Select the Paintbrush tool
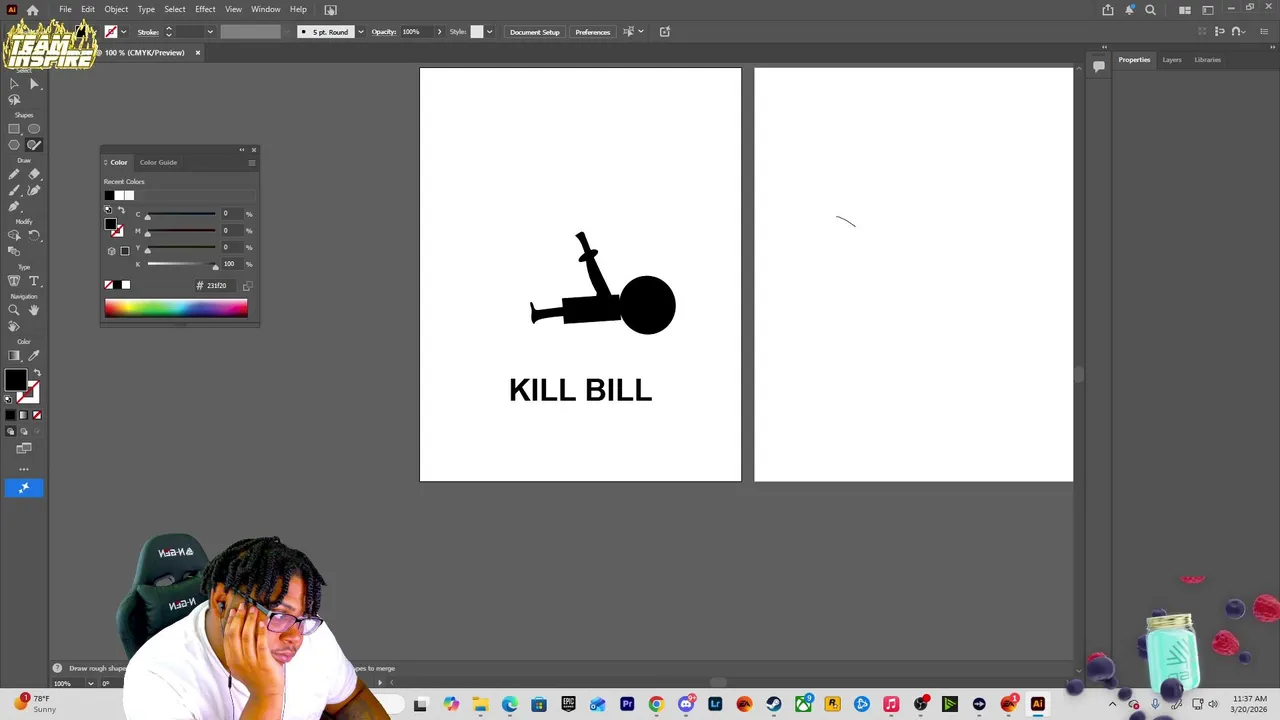1280x720 pixels. point(14,190)
